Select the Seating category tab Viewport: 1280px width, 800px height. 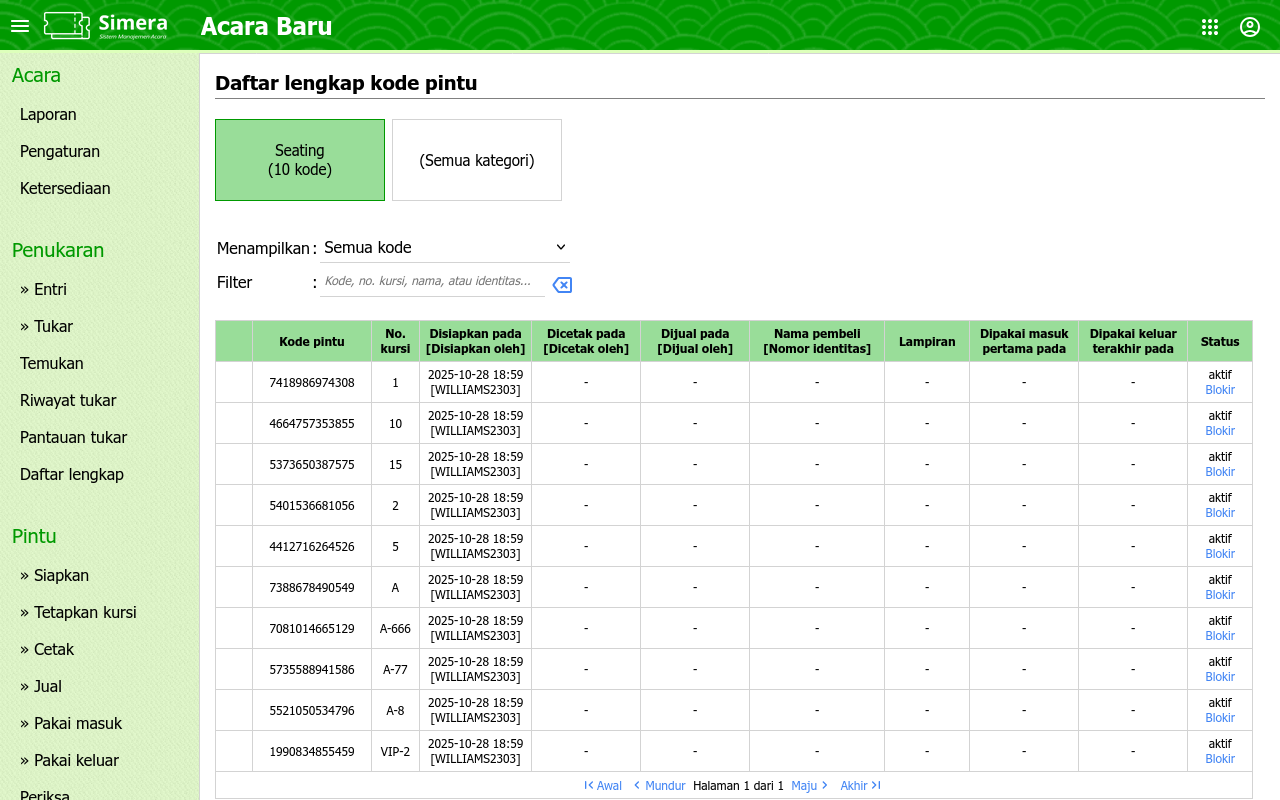[x=300, y=160]
